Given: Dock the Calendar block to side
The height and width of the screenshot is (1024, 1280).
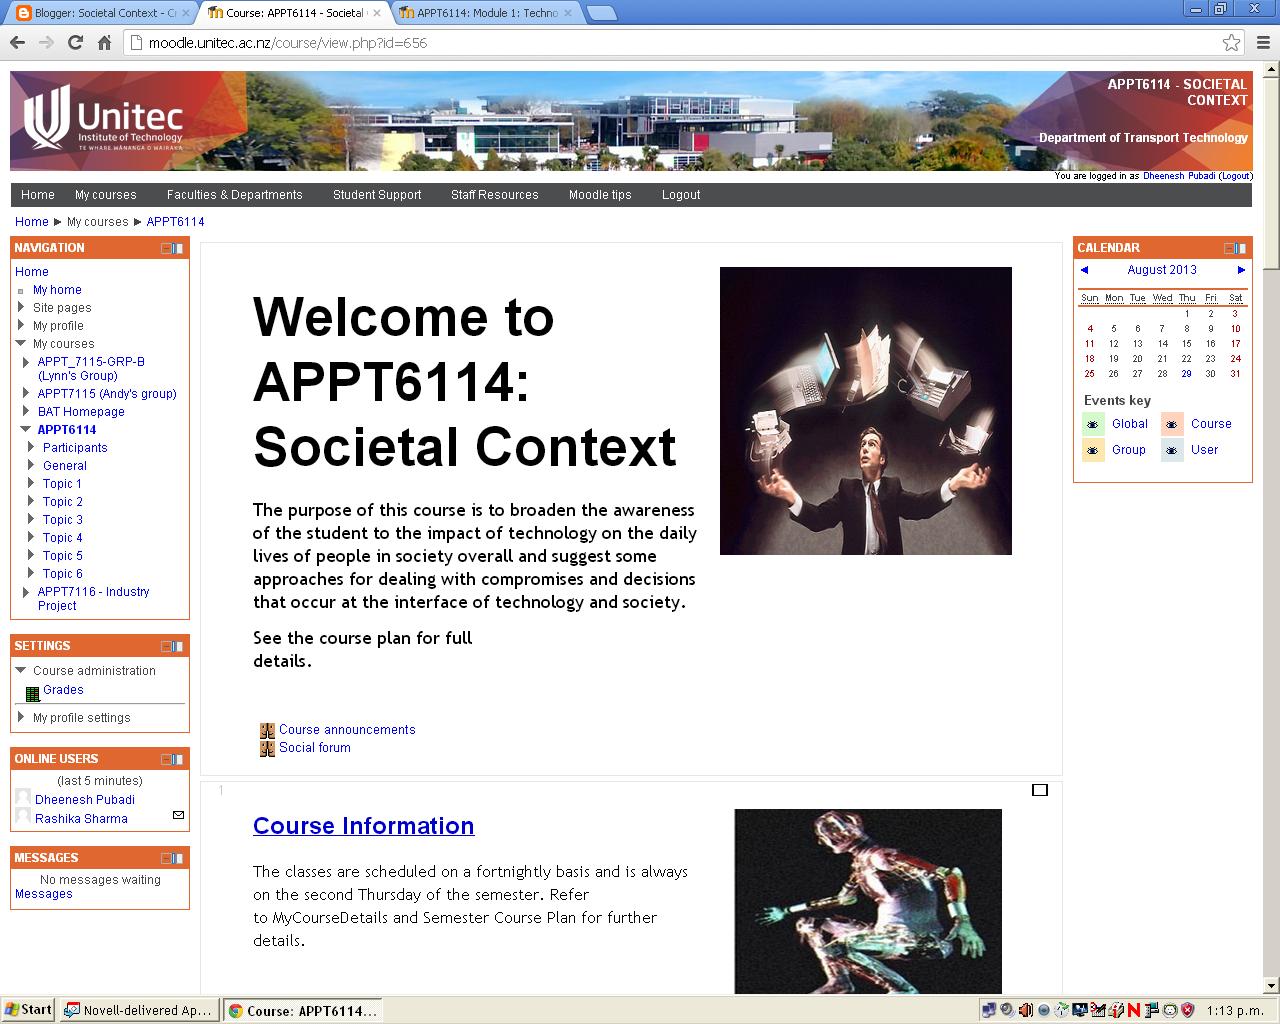Looking at the screenshot, I should tap(1241, 248).
